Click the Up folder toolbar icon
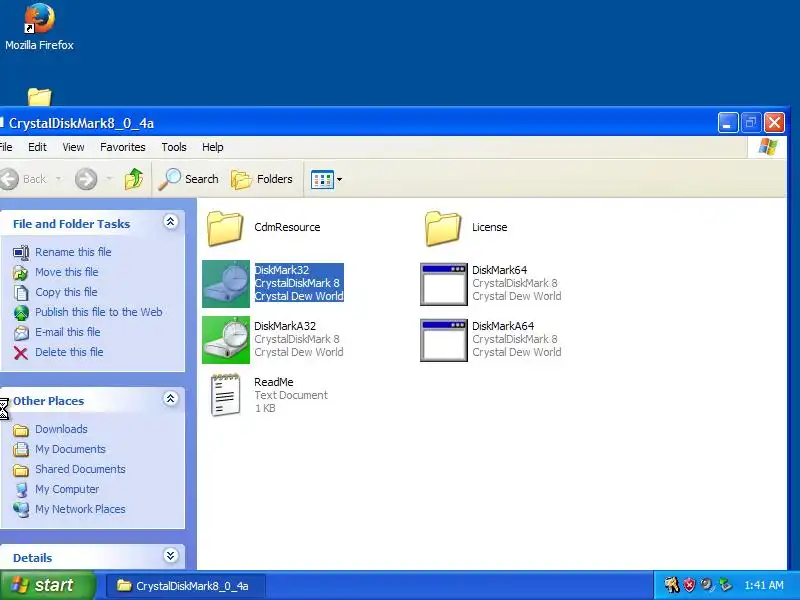Viewport: 800px width, 600px height. coord(134,179)
